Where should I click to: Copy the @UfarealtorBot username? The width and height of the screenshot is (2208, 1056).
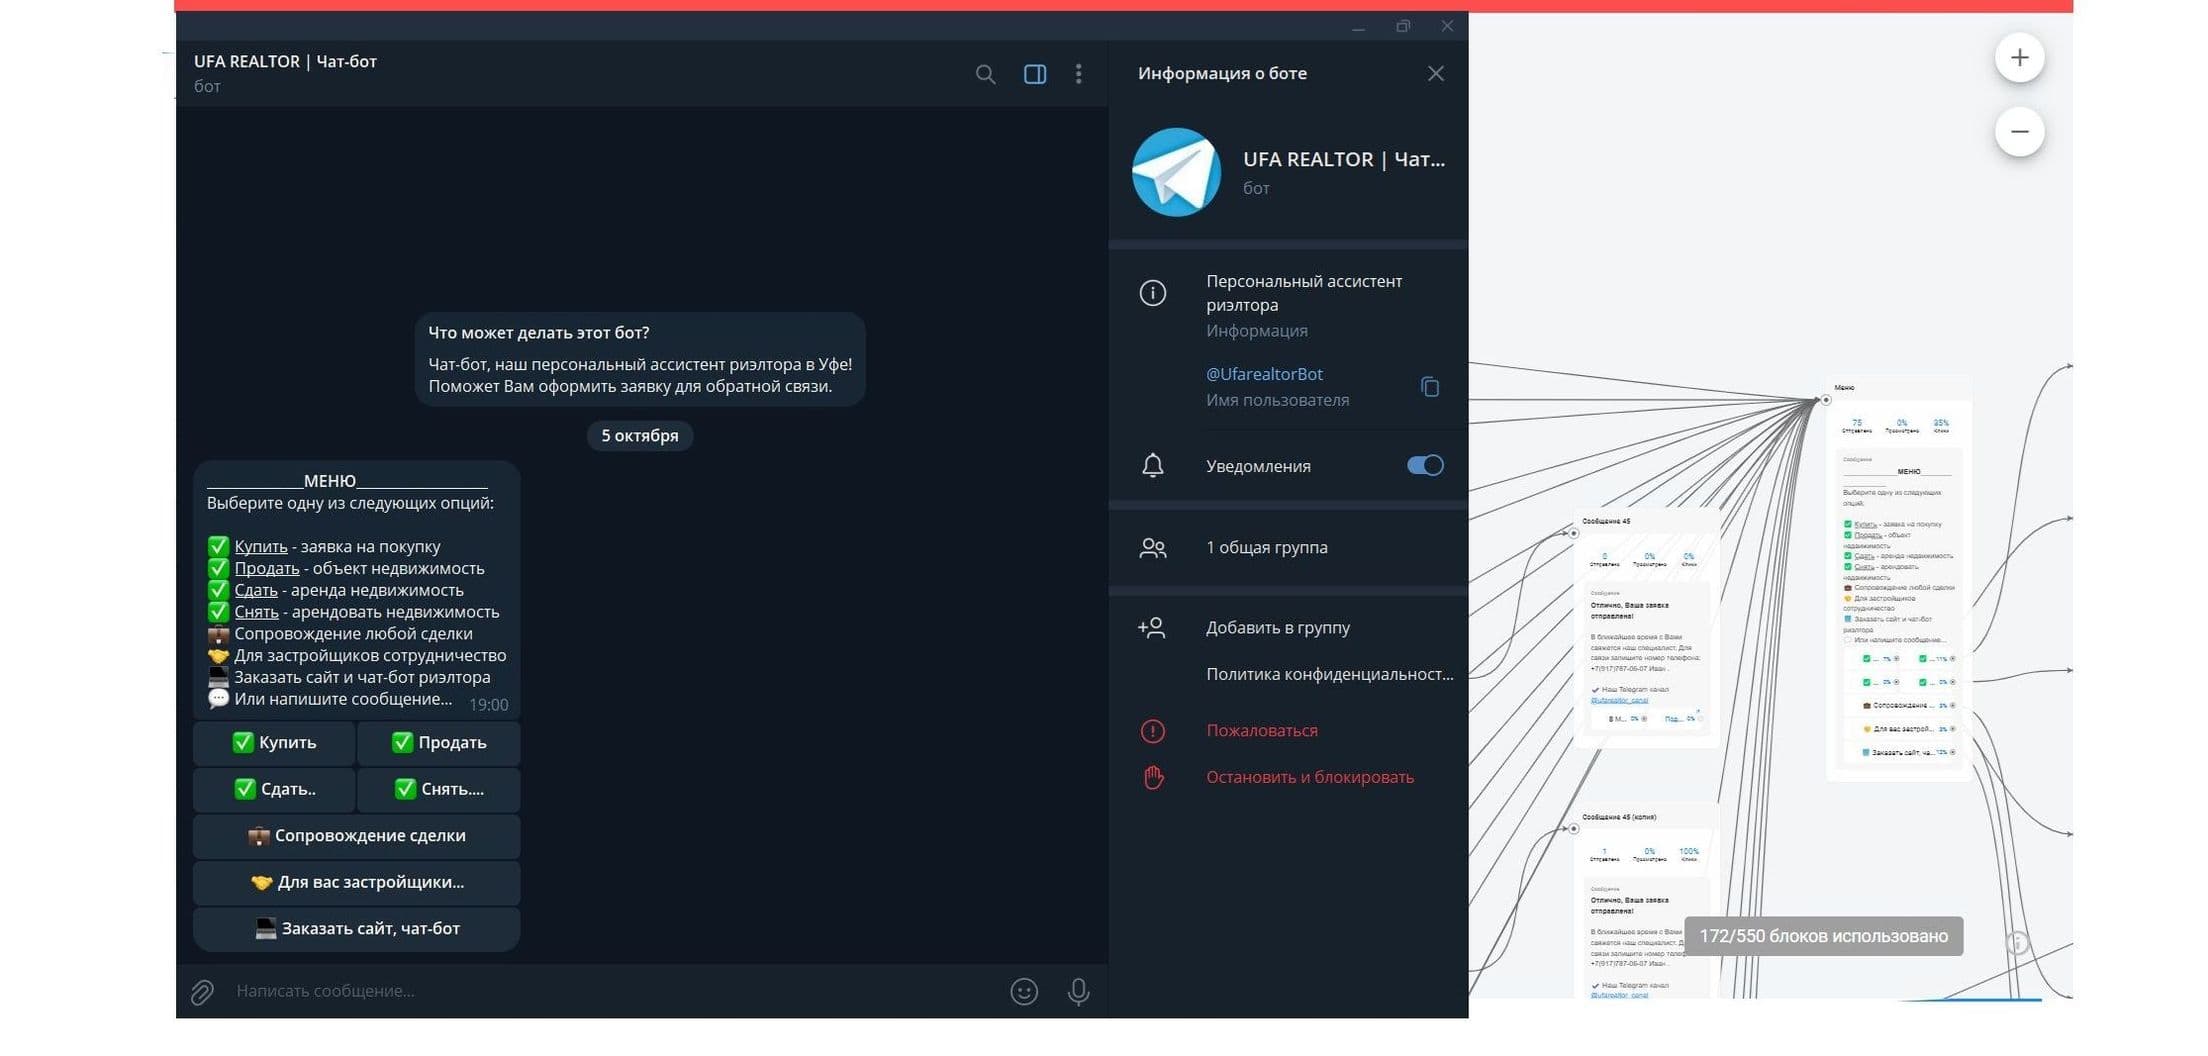[x=1430, y=386]
